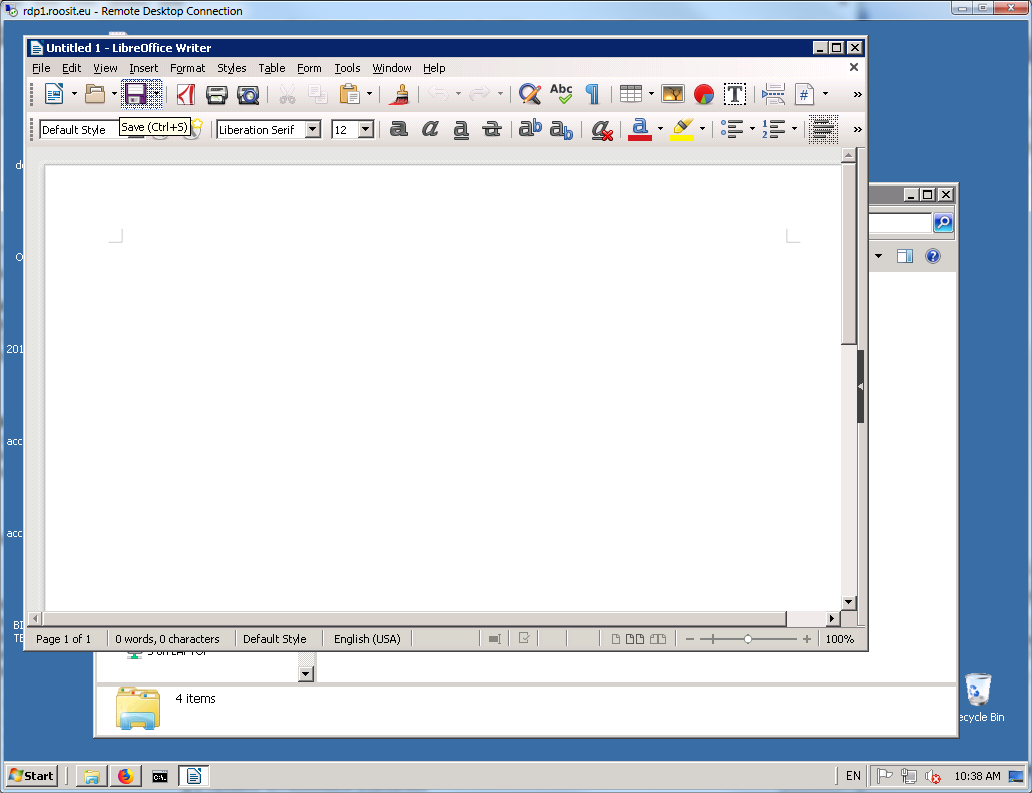The width and height of the screenshot is (1032, 793).
Task: Click the New document icon
Action: click(x=53, y=94)
